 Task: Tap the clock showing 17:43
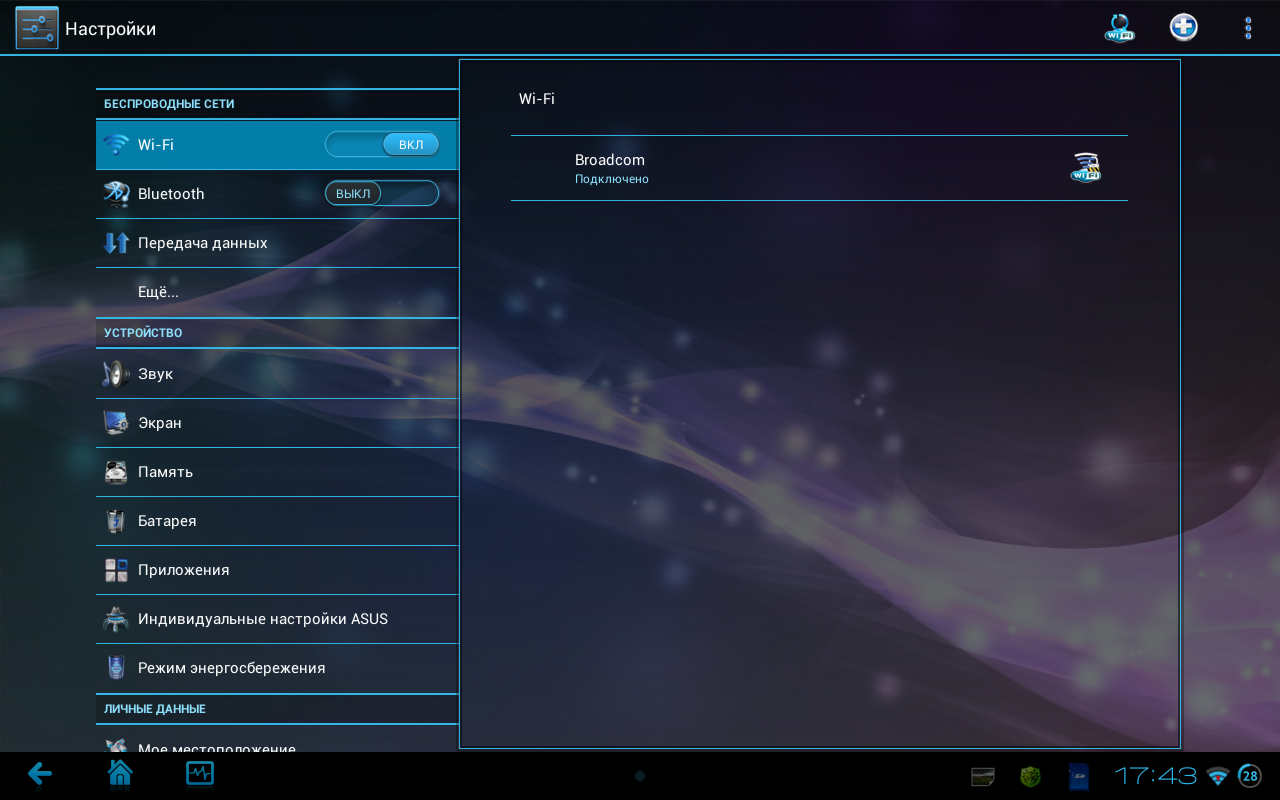coord(1155,776)
